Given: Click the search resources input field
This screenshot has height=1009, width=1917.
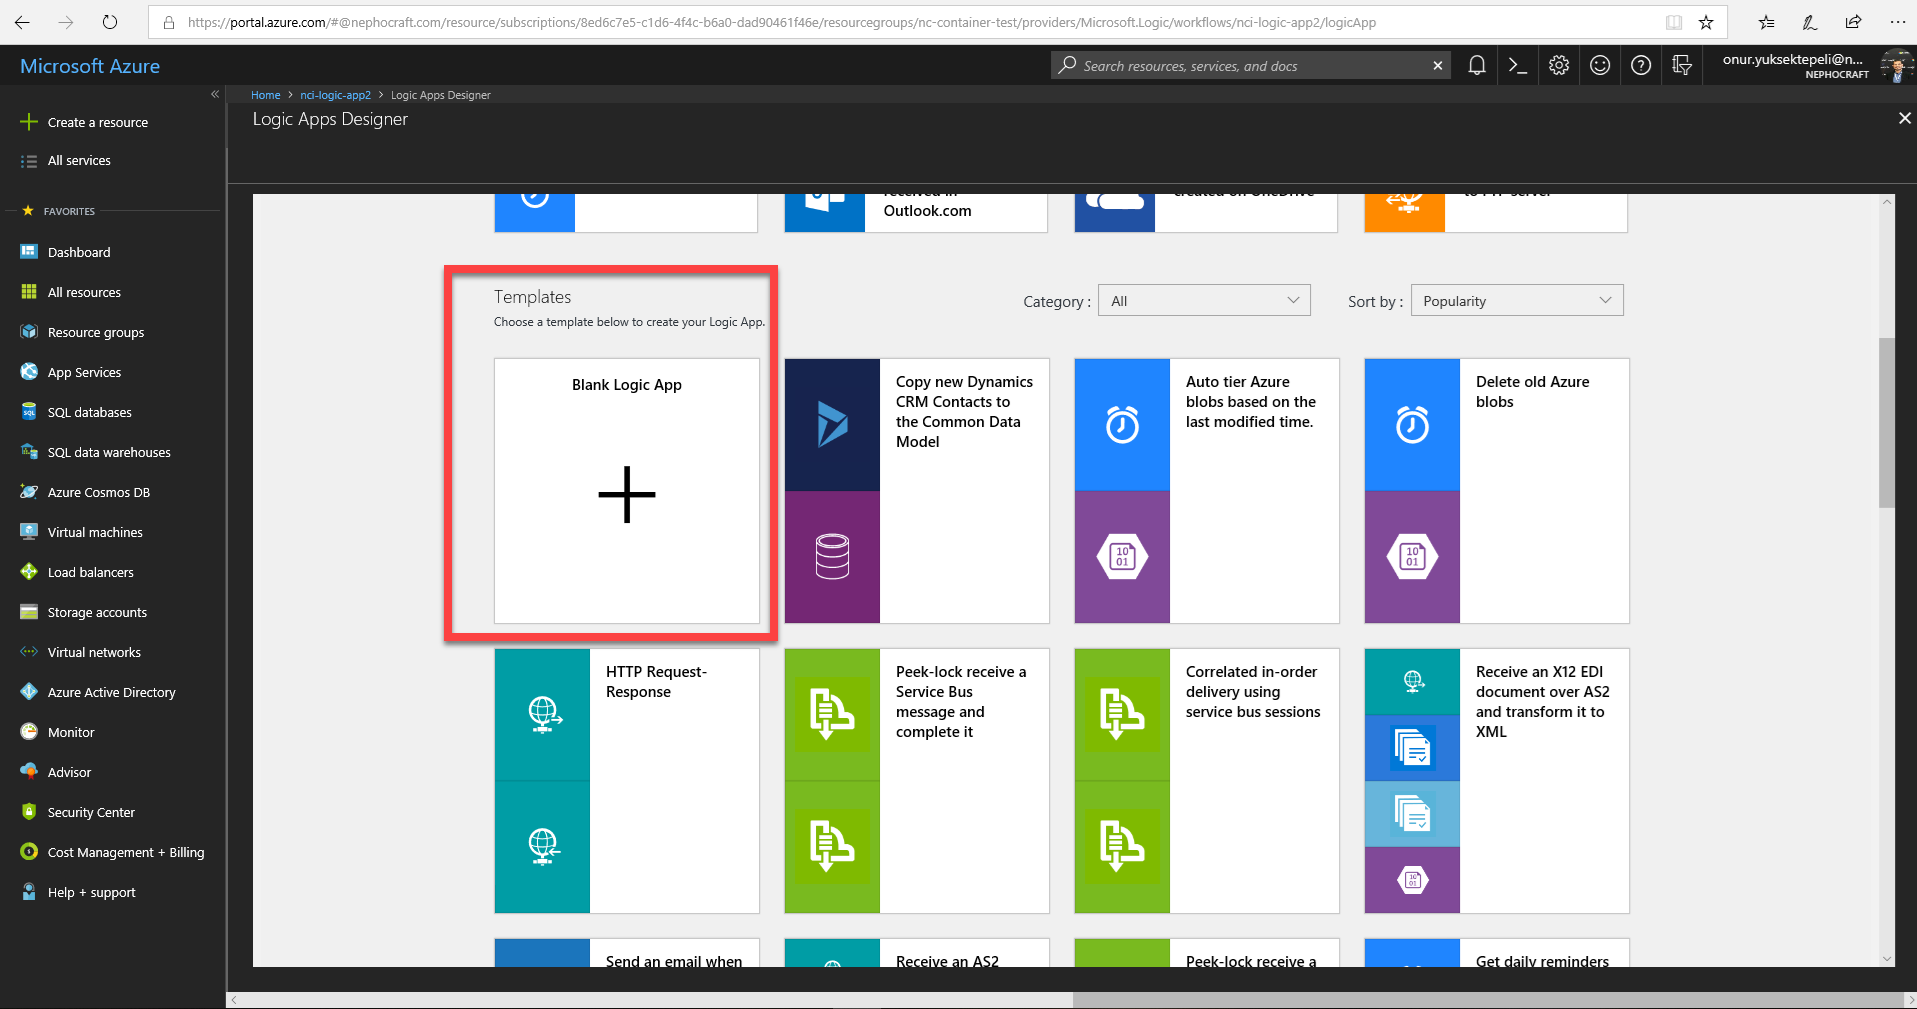Looking at the screenshot, I should pos(1250,66).
